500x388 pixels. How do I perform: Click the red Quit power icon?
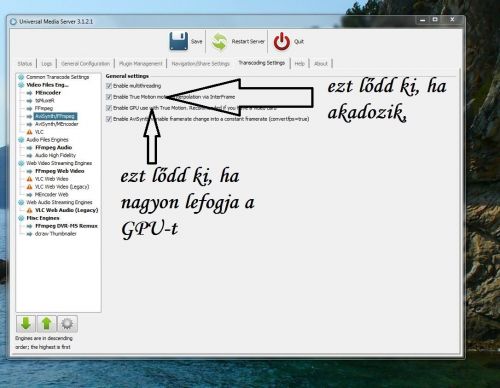pos(282,41)
